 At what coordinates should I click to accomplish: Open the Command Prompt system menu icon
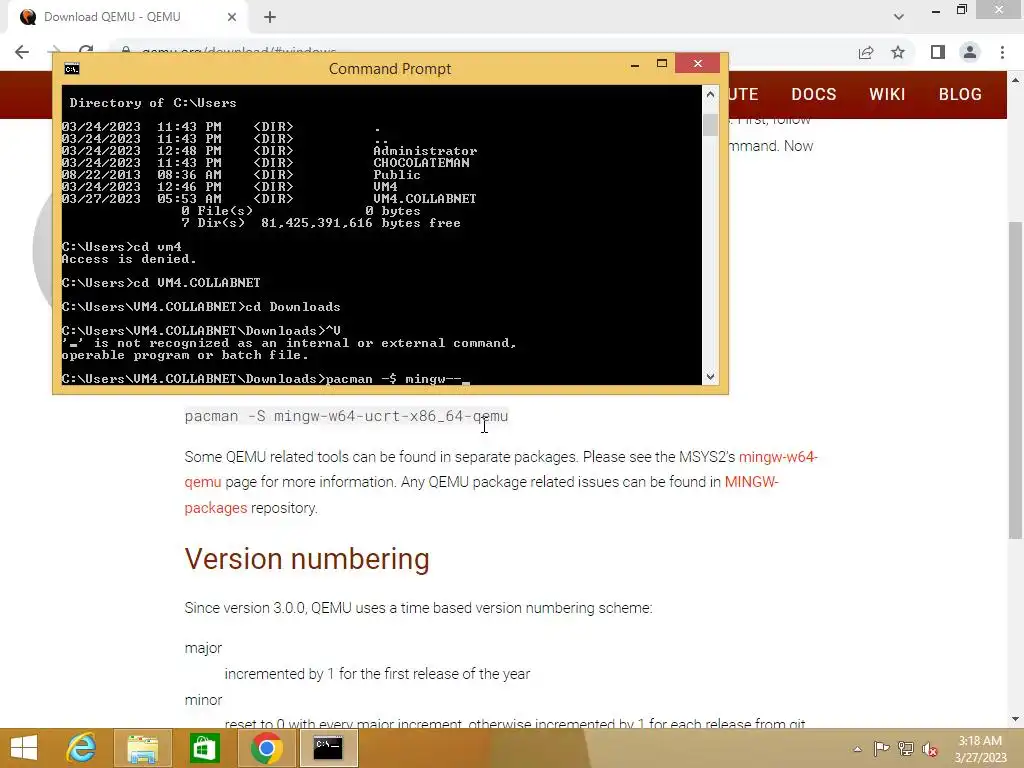[72, 69]
